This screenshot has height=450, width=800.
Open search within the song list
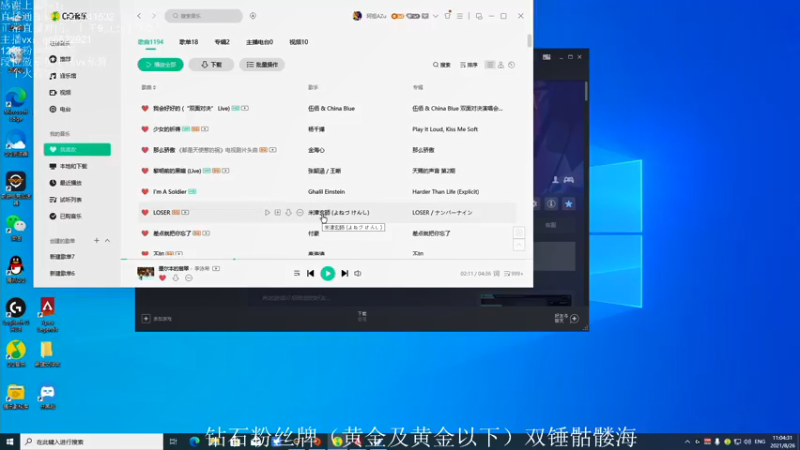(x=442, y=65)
